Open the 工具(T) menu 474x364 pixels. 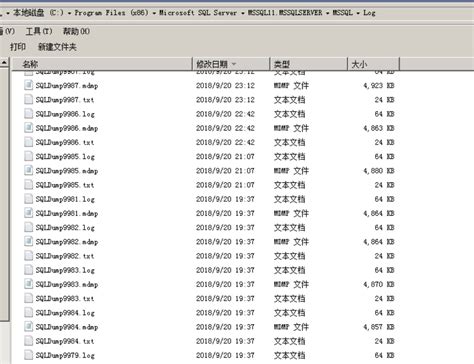coord(39,31)
